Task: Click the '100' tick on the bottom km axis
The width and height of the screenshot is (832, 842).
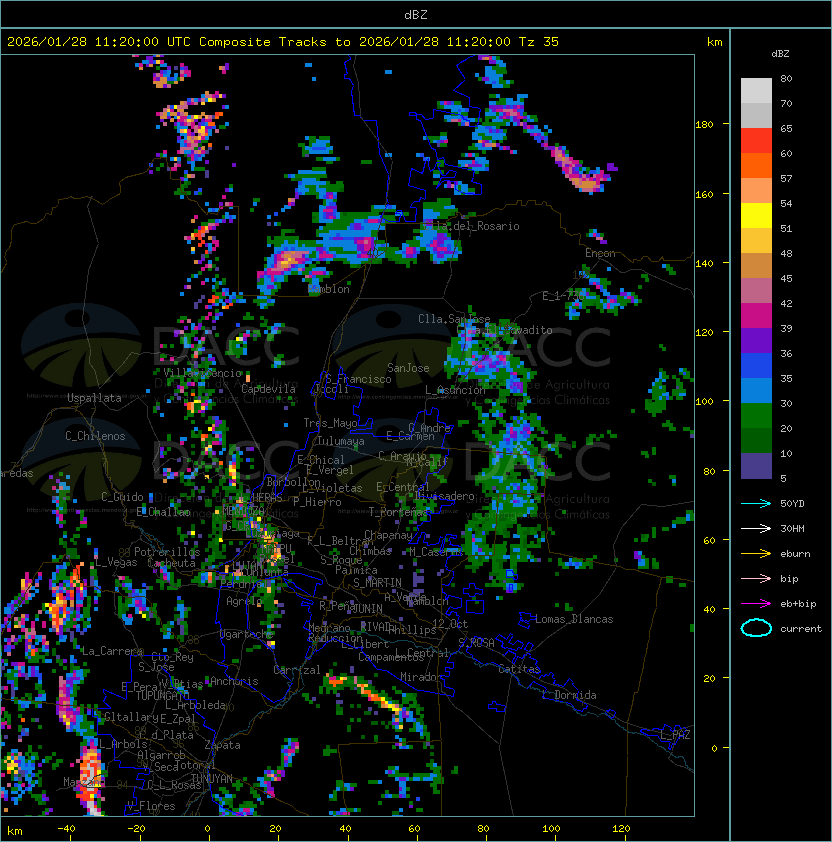Action: click(551, 829)
